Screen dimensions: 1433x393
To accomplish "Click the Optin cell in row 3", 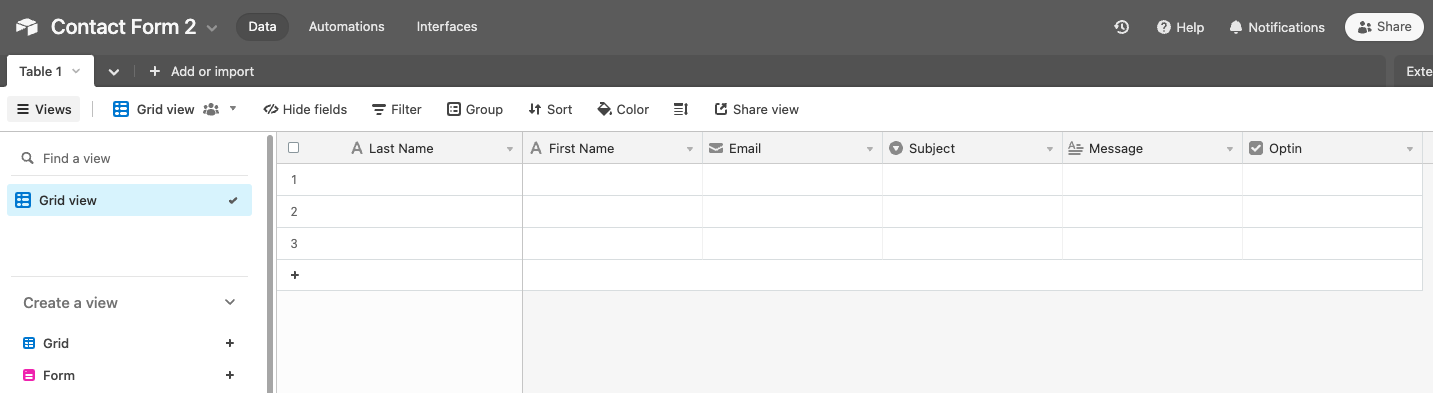I will [1332, 244].
